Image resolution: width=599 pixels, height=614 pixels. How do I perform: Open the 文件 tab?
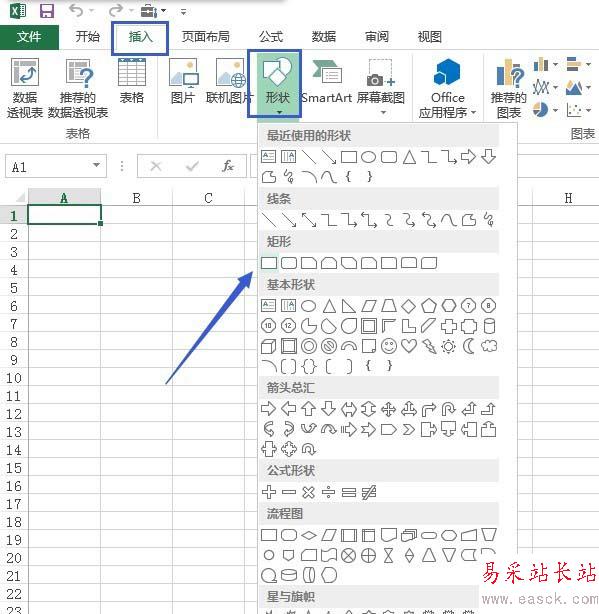point(29,37)
